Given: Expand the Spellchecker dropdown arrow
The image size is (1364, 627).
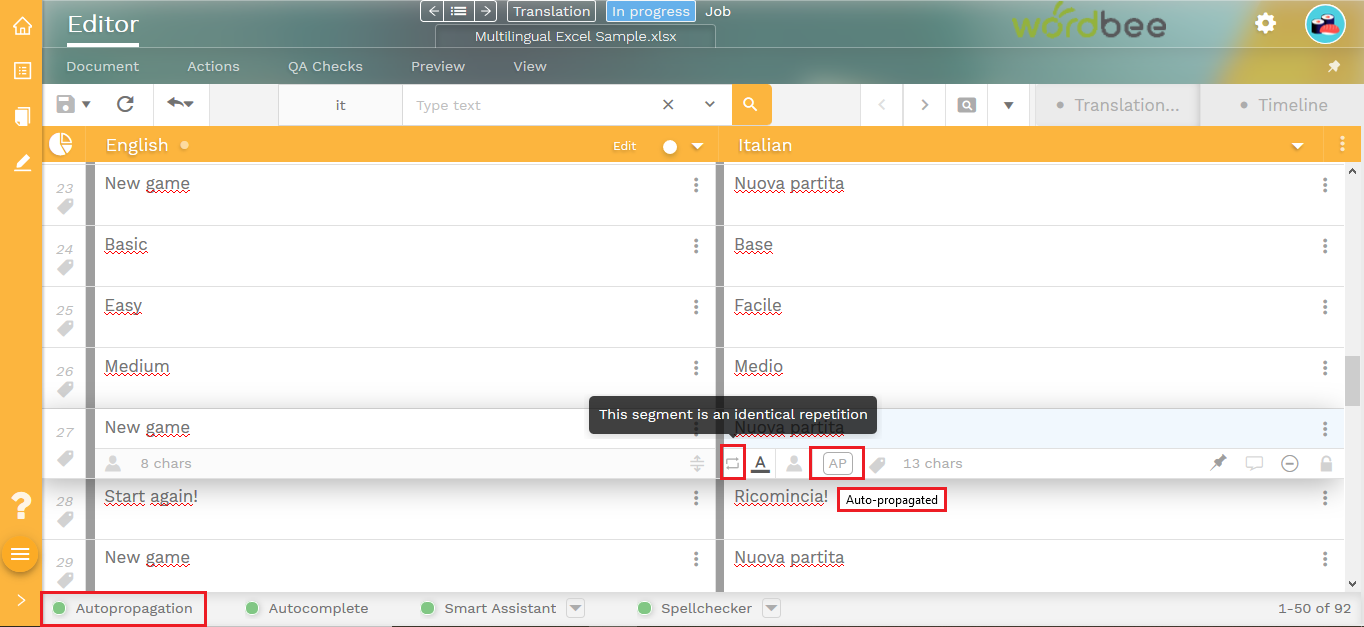Looking at the screenshot, I should [x=771, y=608].
